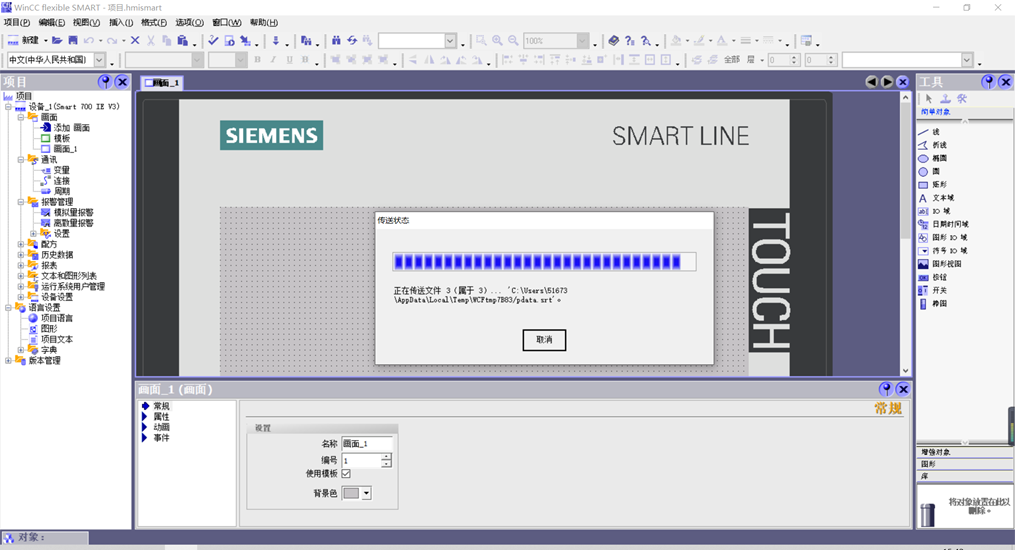Click the Paste clipboard icon

tap(183, 41)
